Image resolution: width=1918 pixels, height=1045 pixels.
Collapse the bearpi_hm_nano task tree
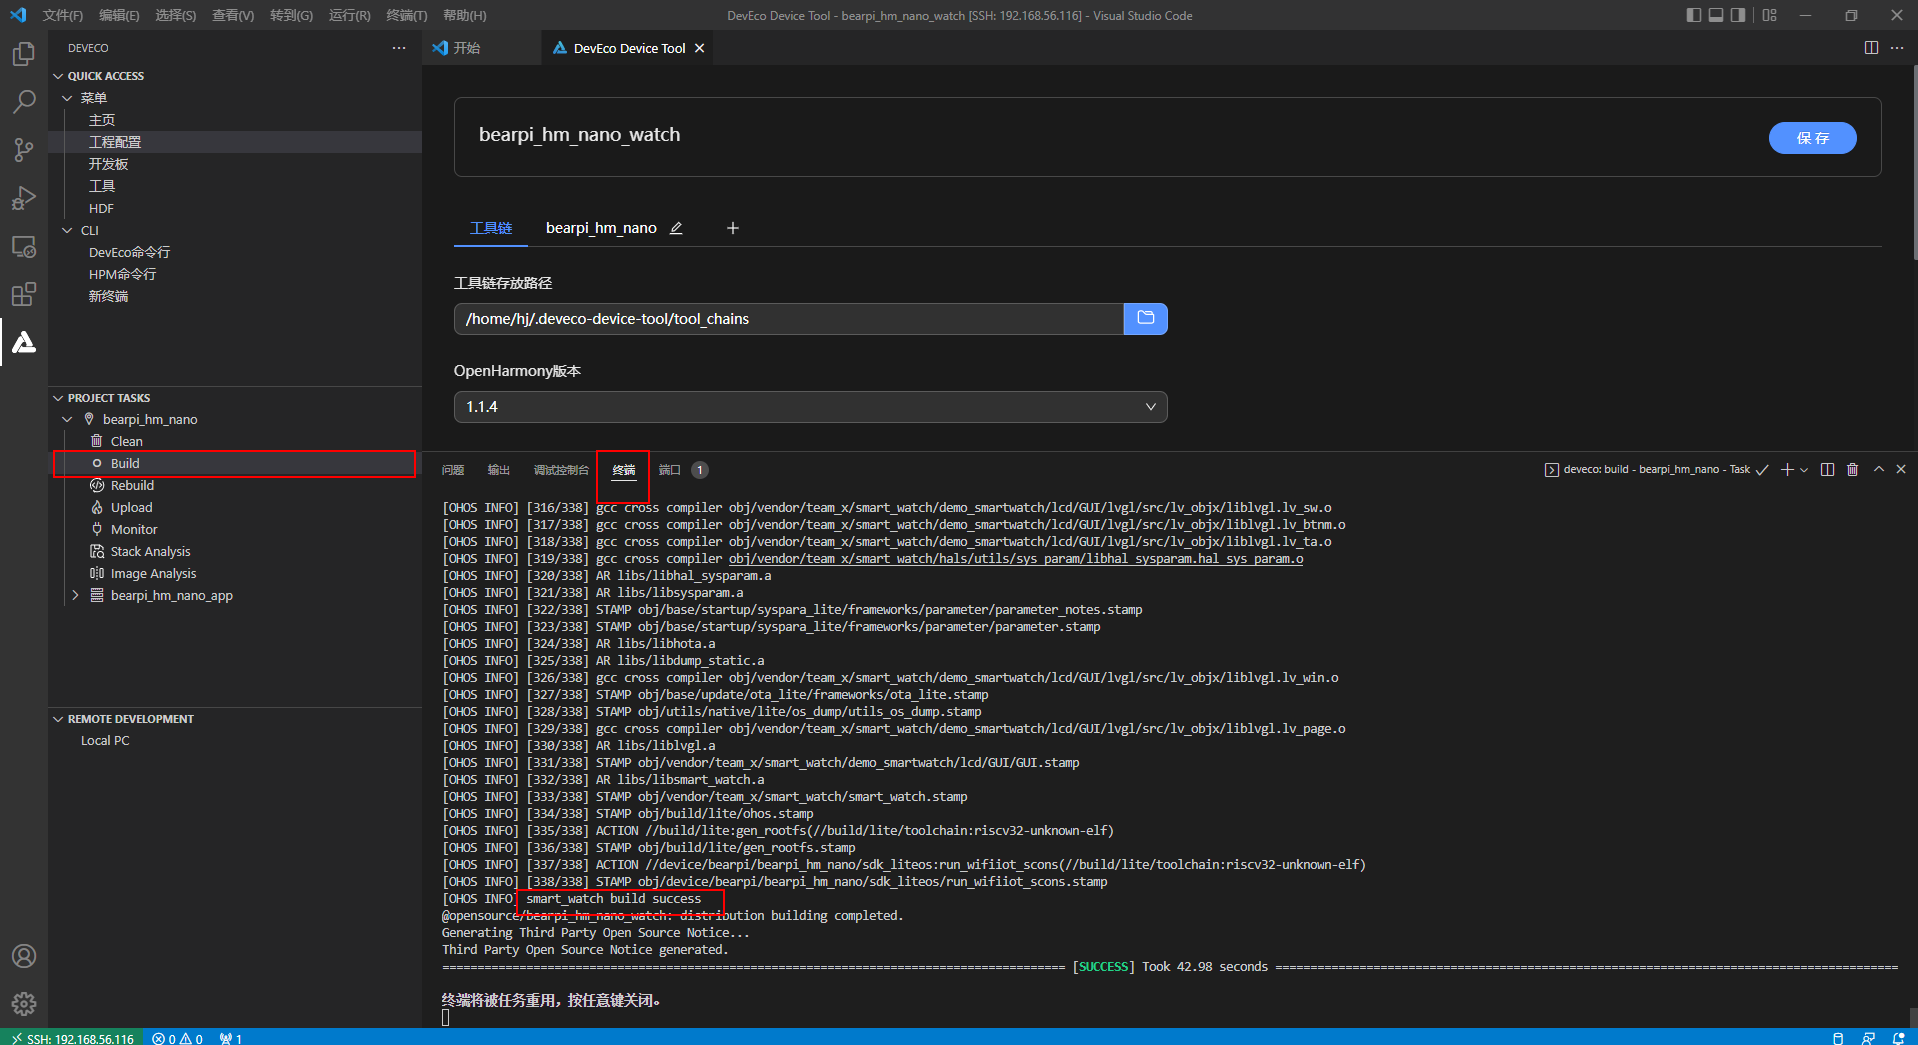point(67,419)
